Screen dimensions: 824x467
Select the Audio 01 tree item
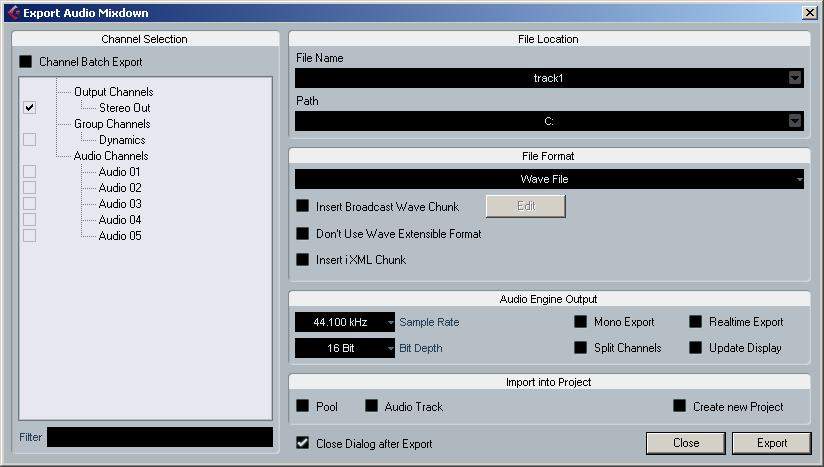tap(119, 172)
